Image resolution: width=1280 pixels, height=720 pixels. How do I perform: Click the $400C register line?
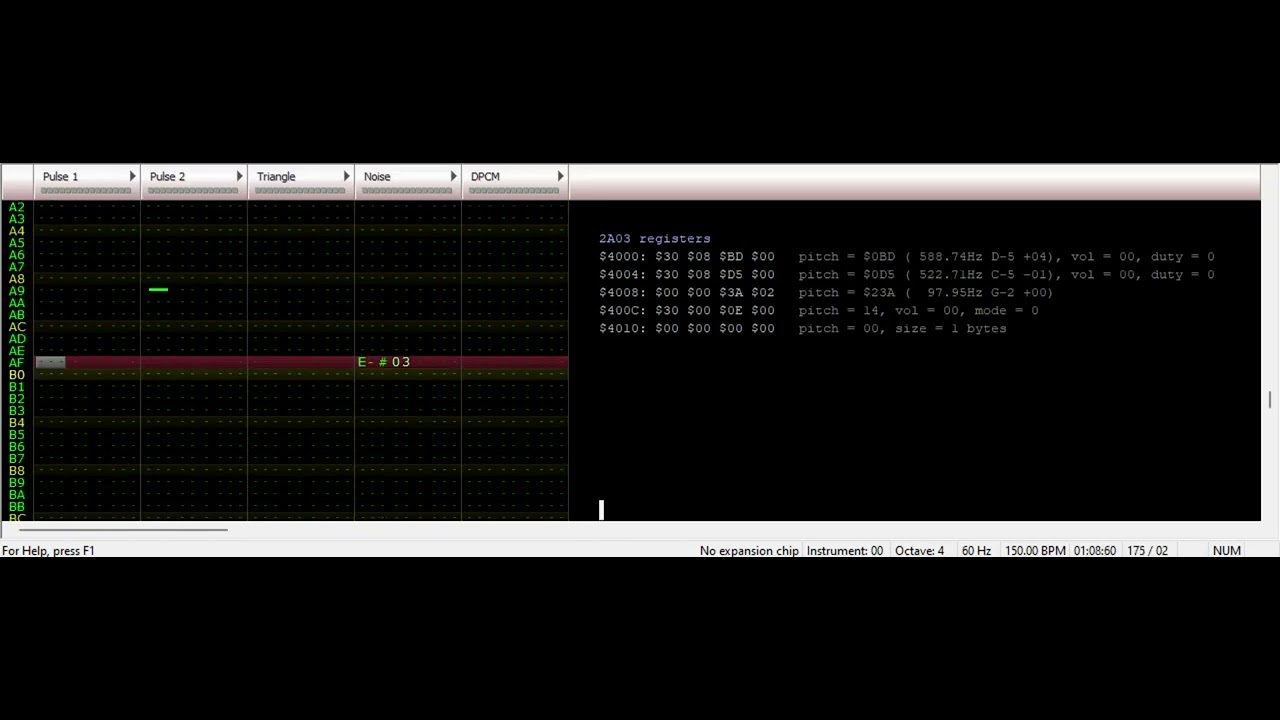[819, 311]
